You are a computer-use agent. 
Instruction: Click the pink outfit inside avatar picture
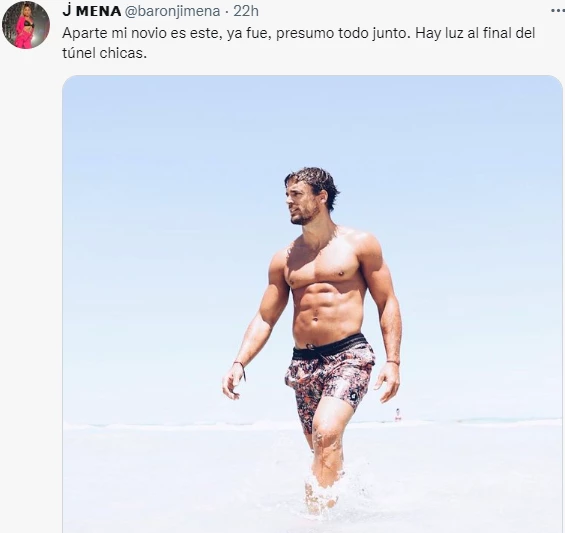click(23, 32)
